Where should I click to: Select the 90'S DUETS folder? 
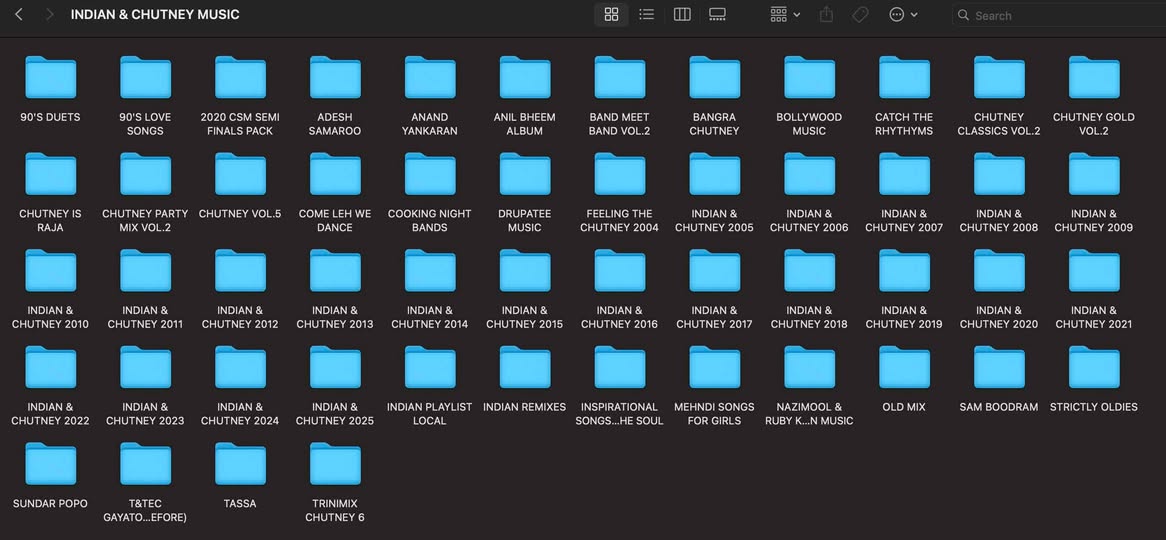pos(51,77)
